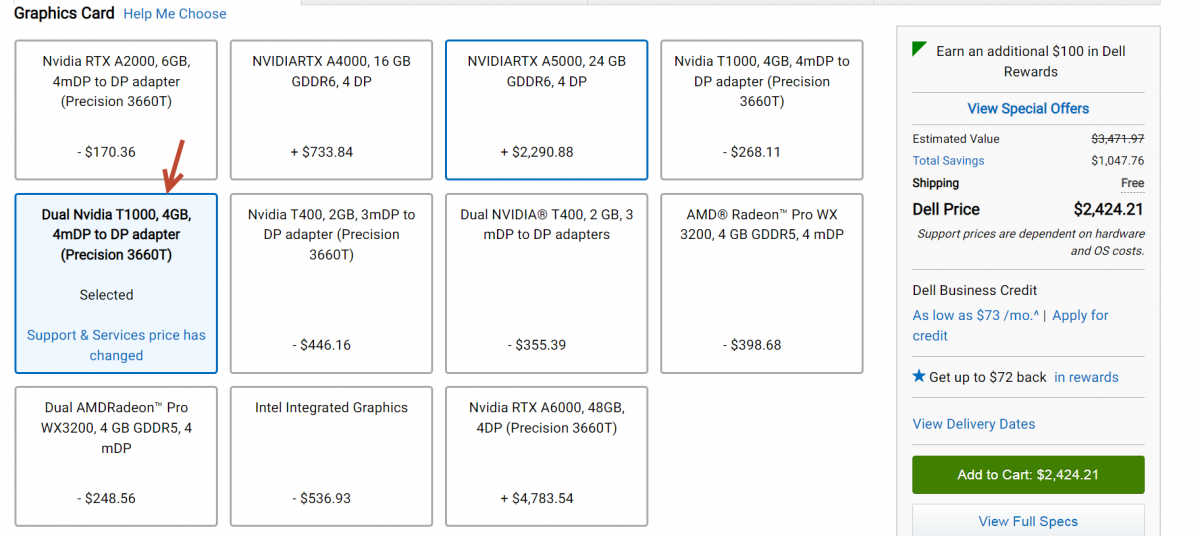The width and height of the screenshot is (1200, 536).
Task: Select Nvidia RTX A6000 48GB option
Action: tap(547, 456)
